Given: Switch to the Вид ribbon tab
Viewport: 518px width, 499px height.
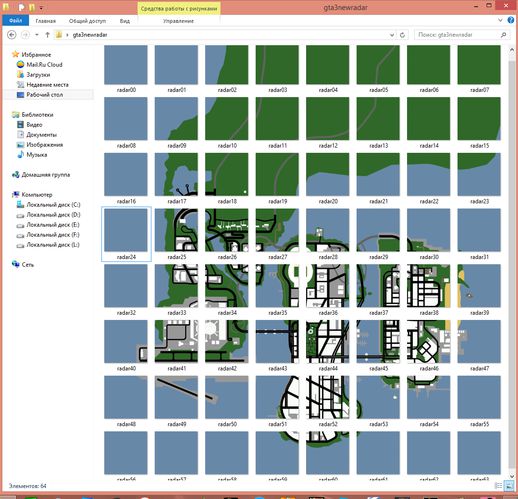Looking at the screenshot, I should (x=125, y=21).
